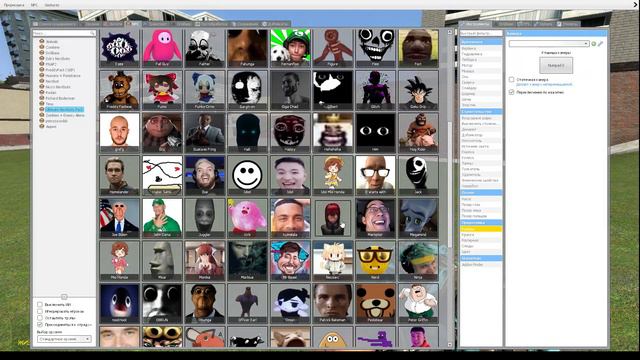Spawn the Obunga nextbot
The width and height of the screenshot is (640, 360).
(204, 303)
